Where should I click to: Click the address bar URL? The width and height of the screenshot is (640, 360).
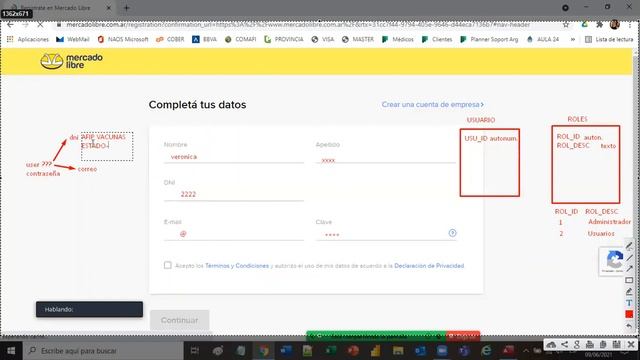298,25
